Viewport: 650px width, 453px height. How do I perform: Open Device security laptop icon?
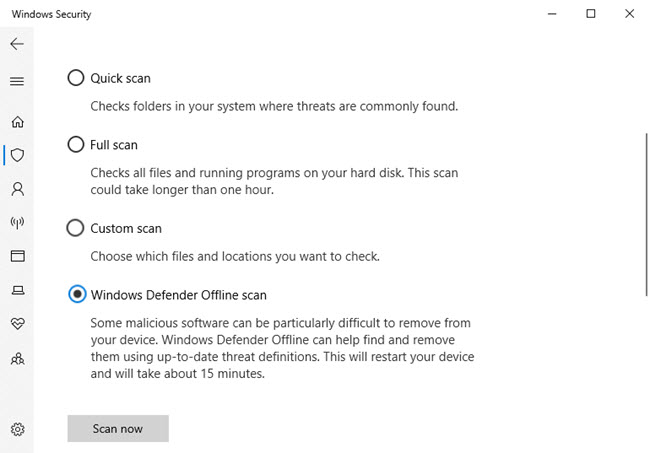(17, 290)
